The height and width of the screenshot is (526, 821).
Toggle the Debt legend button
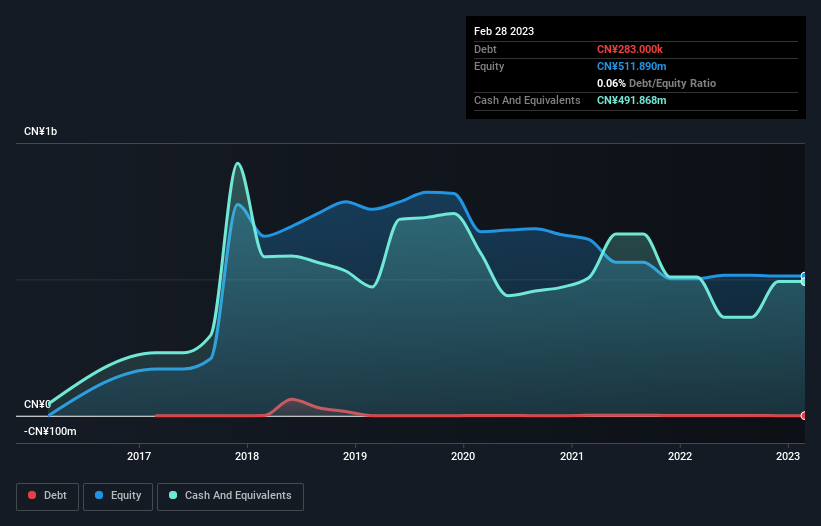(48, 496)
